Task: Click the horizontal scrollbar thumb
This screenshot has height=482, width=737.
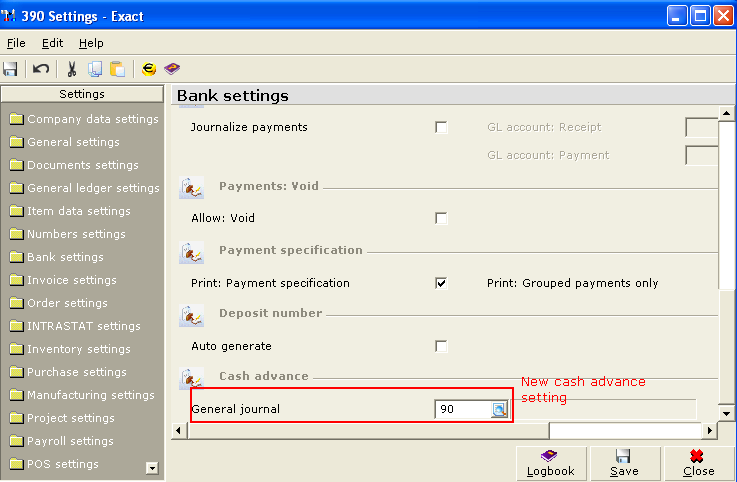Action: point(368,430)
